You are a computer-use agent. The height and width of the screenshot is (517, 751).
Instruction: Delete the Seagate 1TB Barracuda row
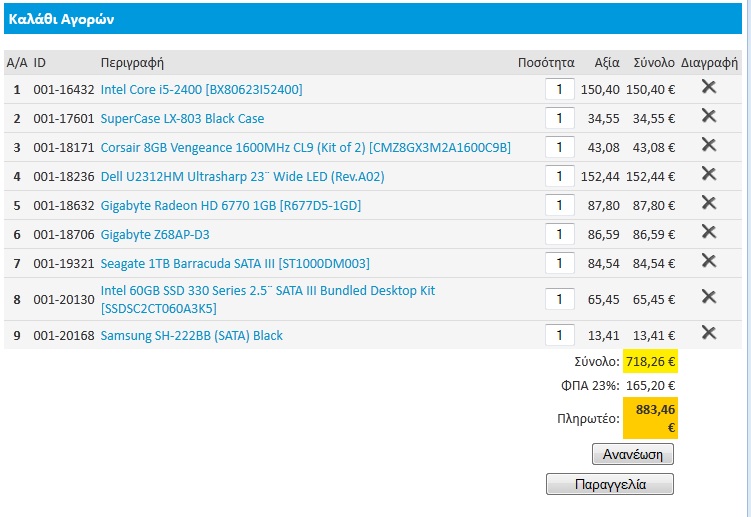(708, 261)
